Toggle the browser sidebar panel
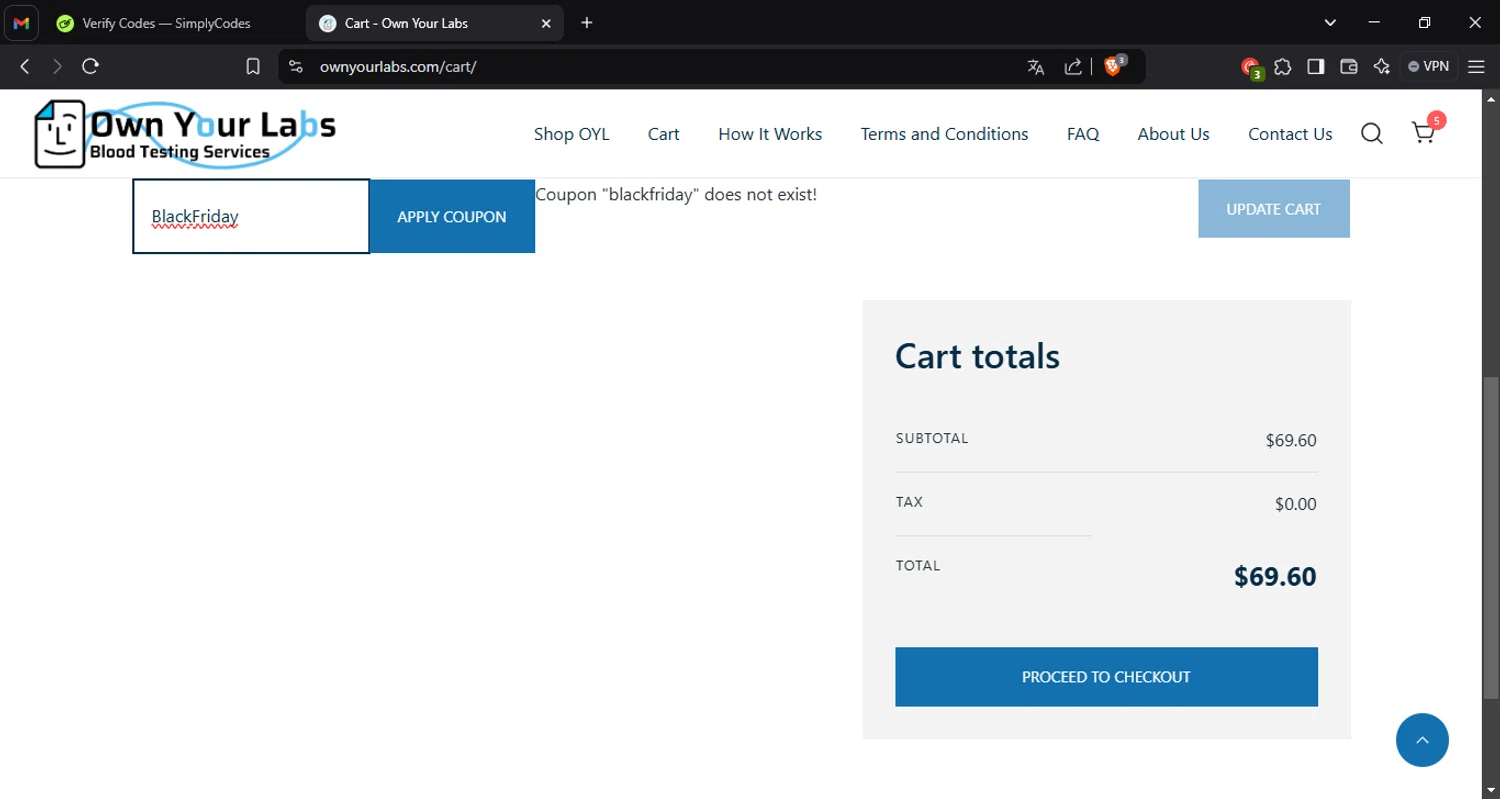 [1316, 67]
